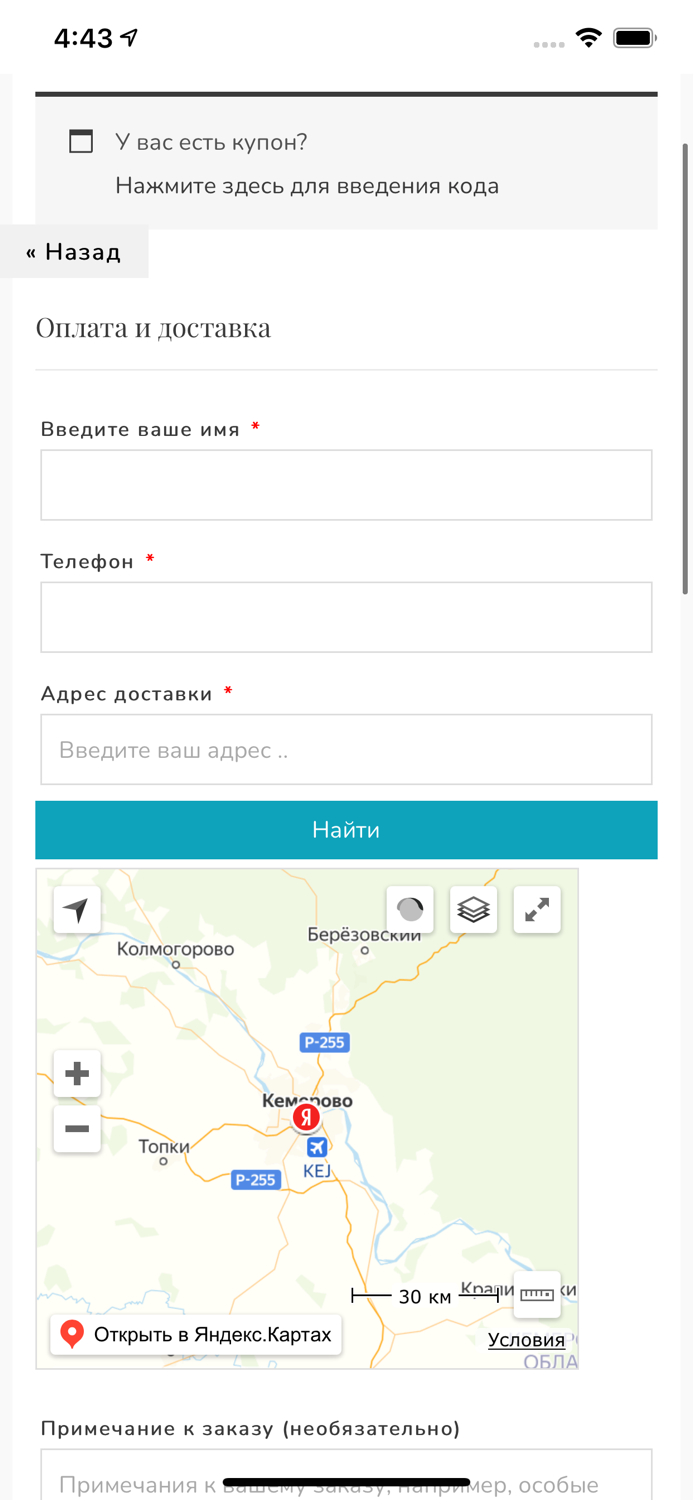Click the Р-255 road label on the map
The image size is (693, 1500).
325,1042
